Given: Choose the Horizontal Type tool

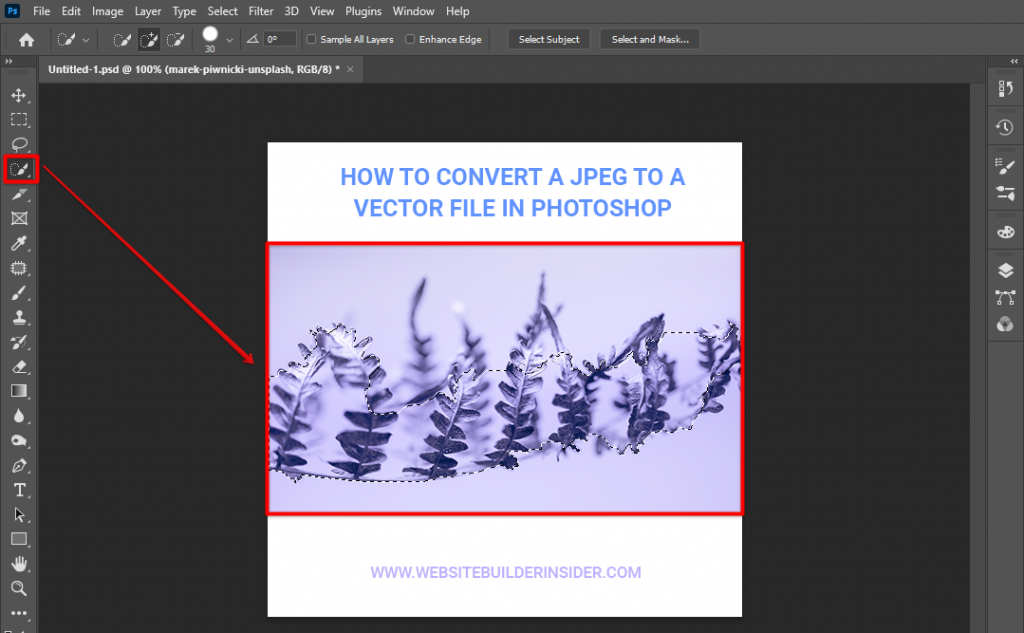Looking at the screenshot, I should click(x=19, y=490).
